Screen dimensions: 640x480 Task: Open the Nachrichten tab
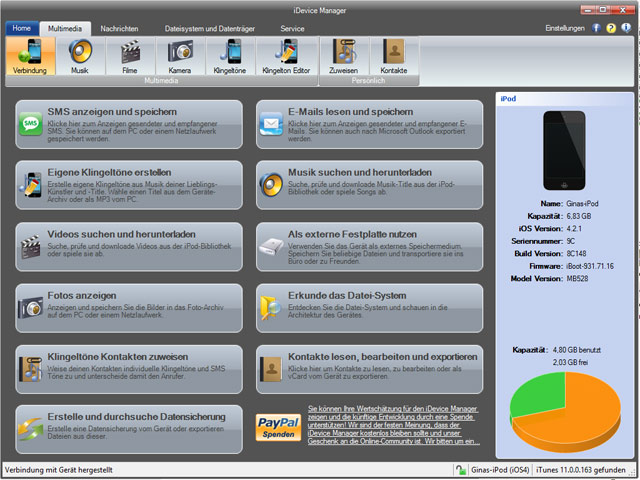click(x=120, y=29)
